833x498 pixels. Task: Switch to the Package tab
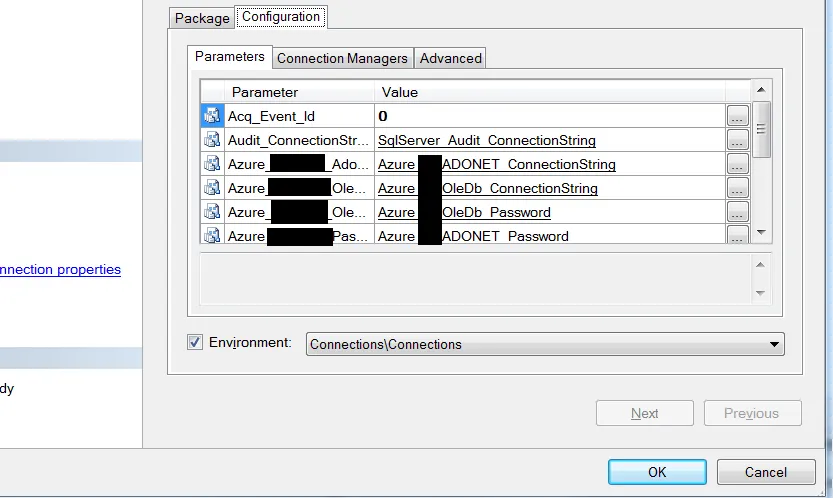point(202,18)
